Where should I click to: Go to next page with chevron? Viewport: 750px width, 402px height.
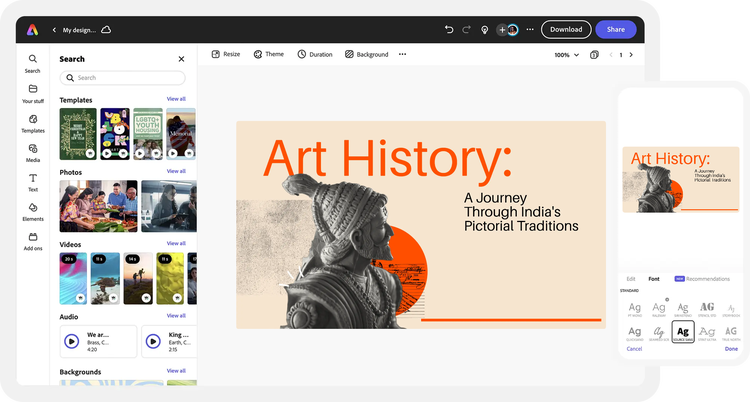[x=631, y=55]
